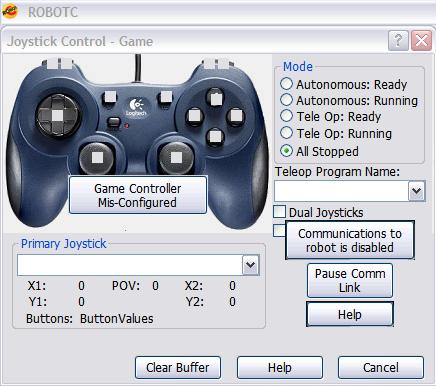Click the Y1 value readout
The width and height of the screenshot is (436, 386).
coord(81,302)
